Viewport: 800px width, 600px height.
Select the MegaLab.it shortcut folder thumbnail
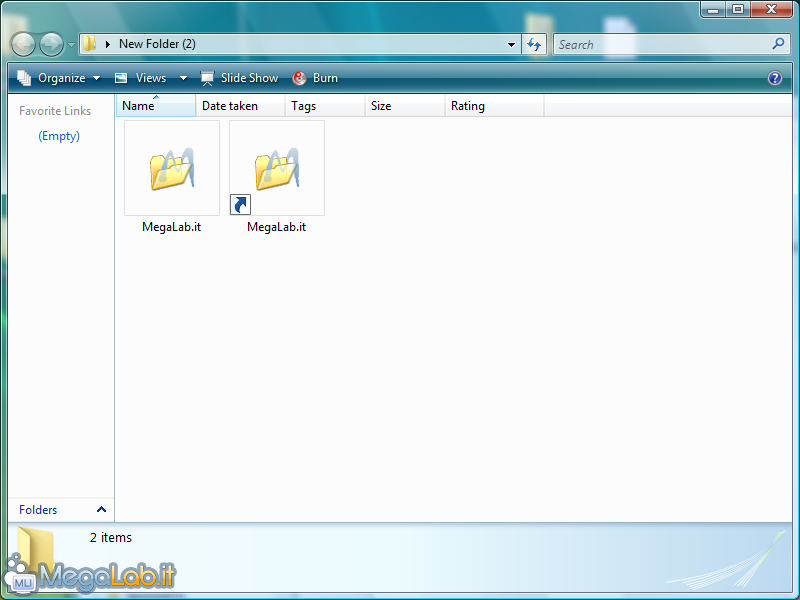277,168
